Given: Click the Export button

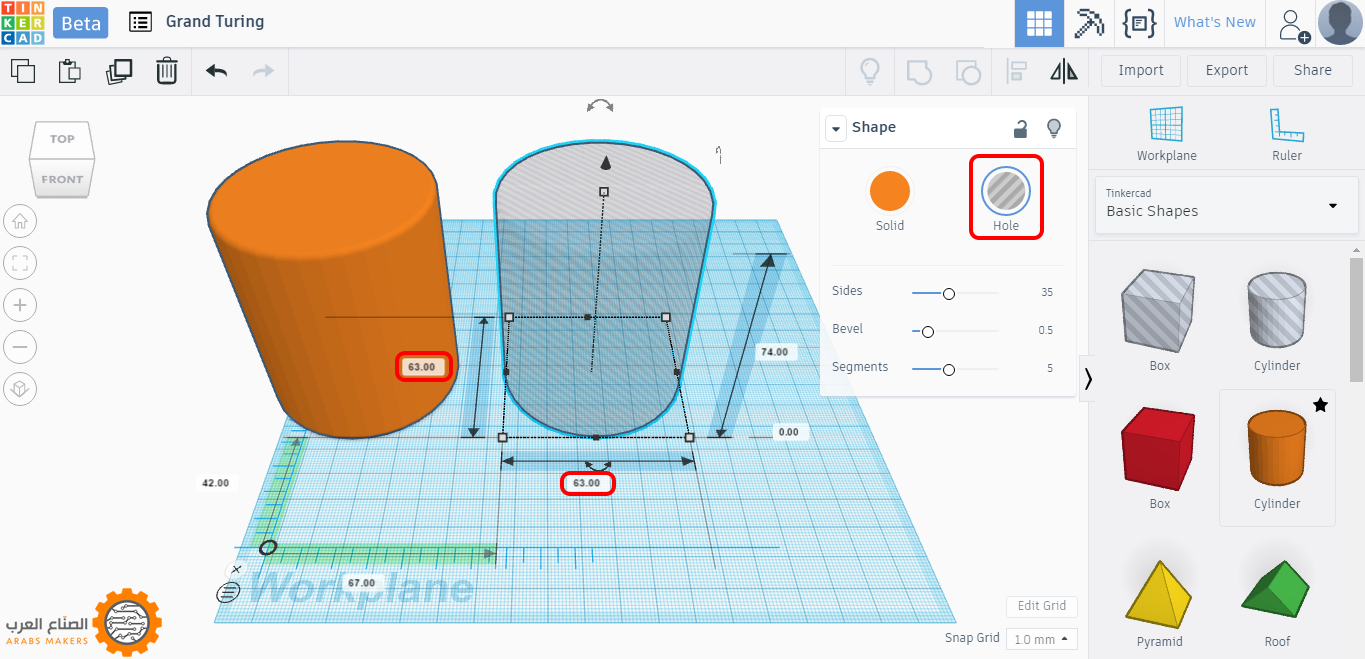Looking at the screenshot, I should tap(1227, 71).
